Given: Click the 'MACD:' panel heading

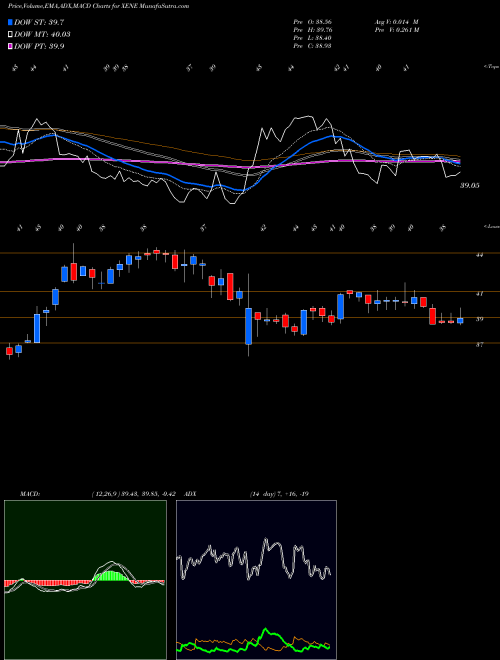Looking at the screenshot, I should (x=29, y=494).
